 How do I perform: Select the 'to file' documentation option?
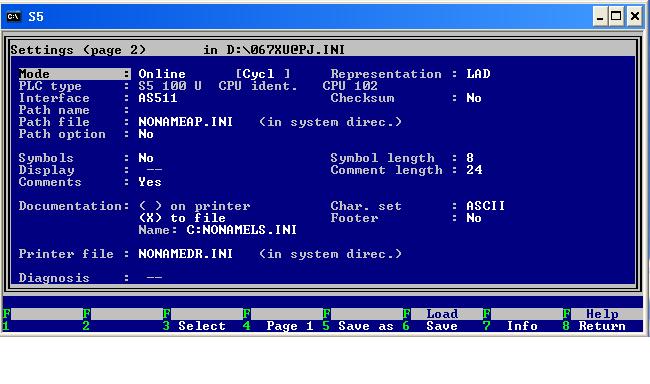pyautogui.click(x=182, y=218)
